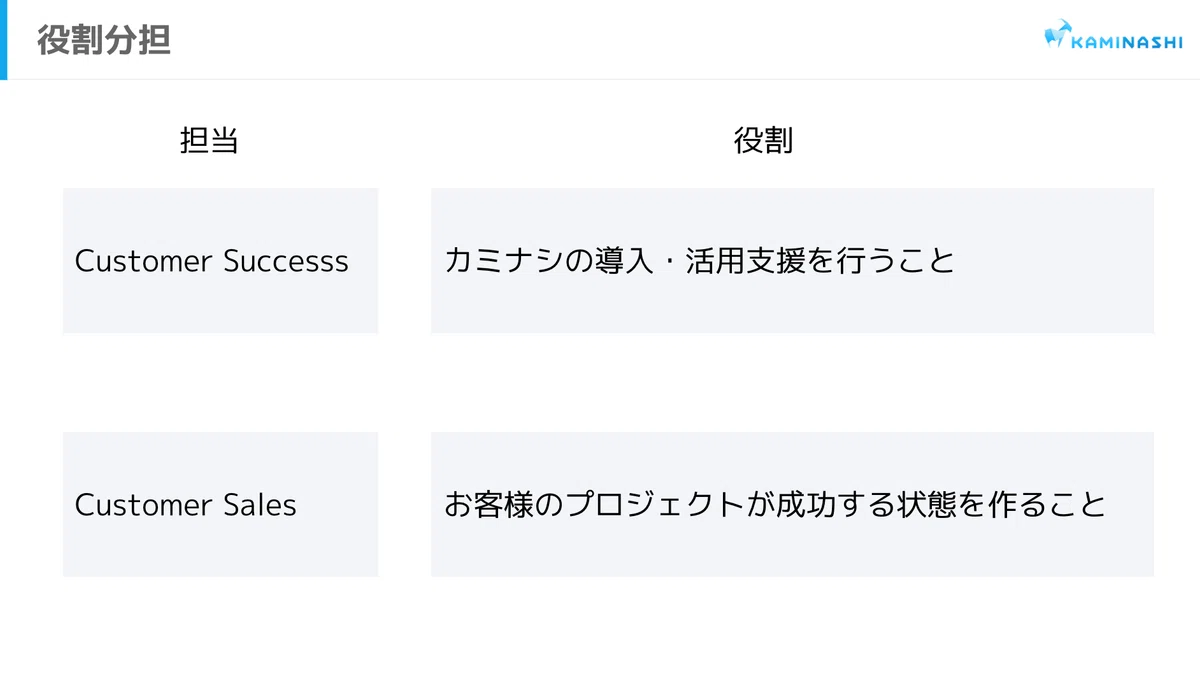Click 行うこと at end of first role
This screenshot has width=1200, height=674.
point(896,261)
